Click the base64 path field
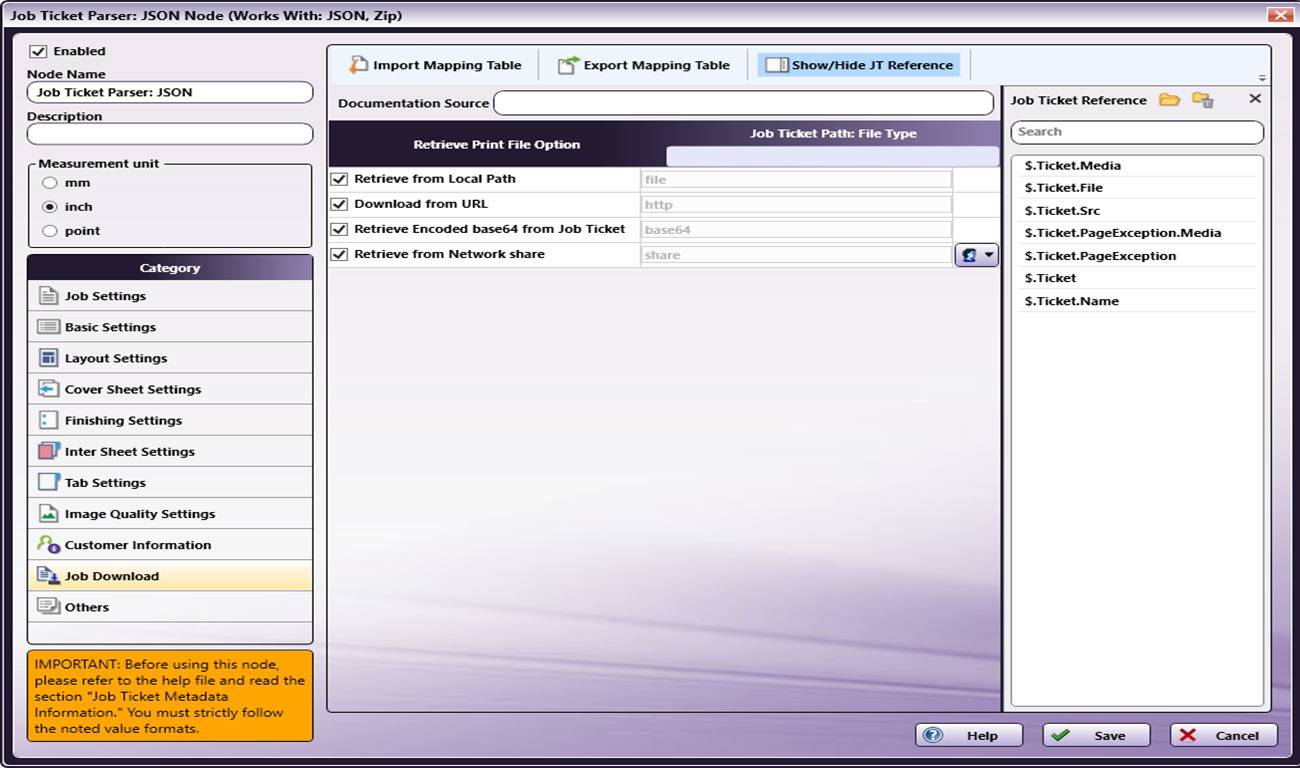The height and width of the screenshot is (768, 1300). pyautogui.click(x=796, y=229)
